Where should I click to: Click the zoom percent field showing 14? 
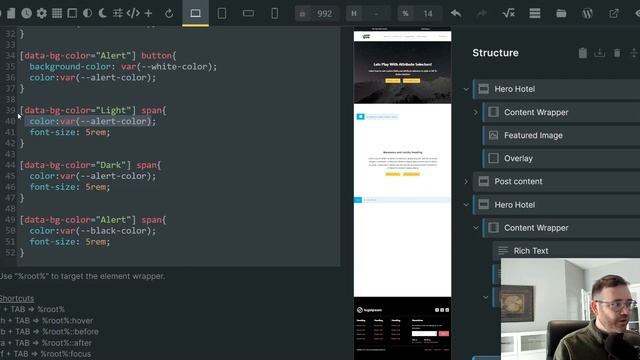[427, 14]
